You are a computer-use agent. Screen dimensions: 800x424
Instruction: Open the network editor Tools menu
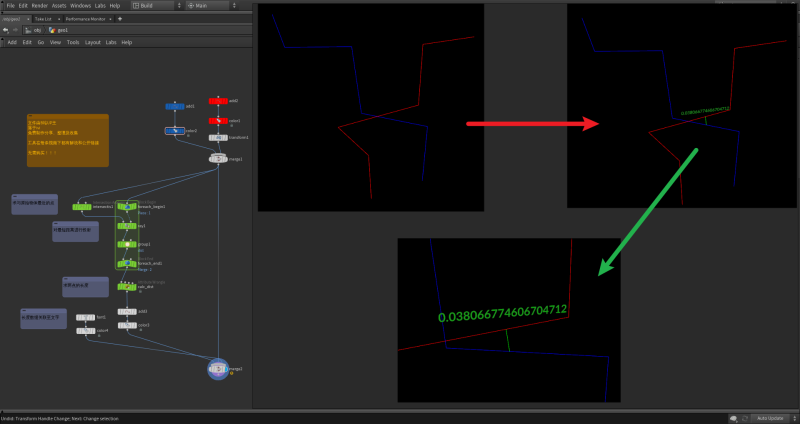(x=73, y=42)
